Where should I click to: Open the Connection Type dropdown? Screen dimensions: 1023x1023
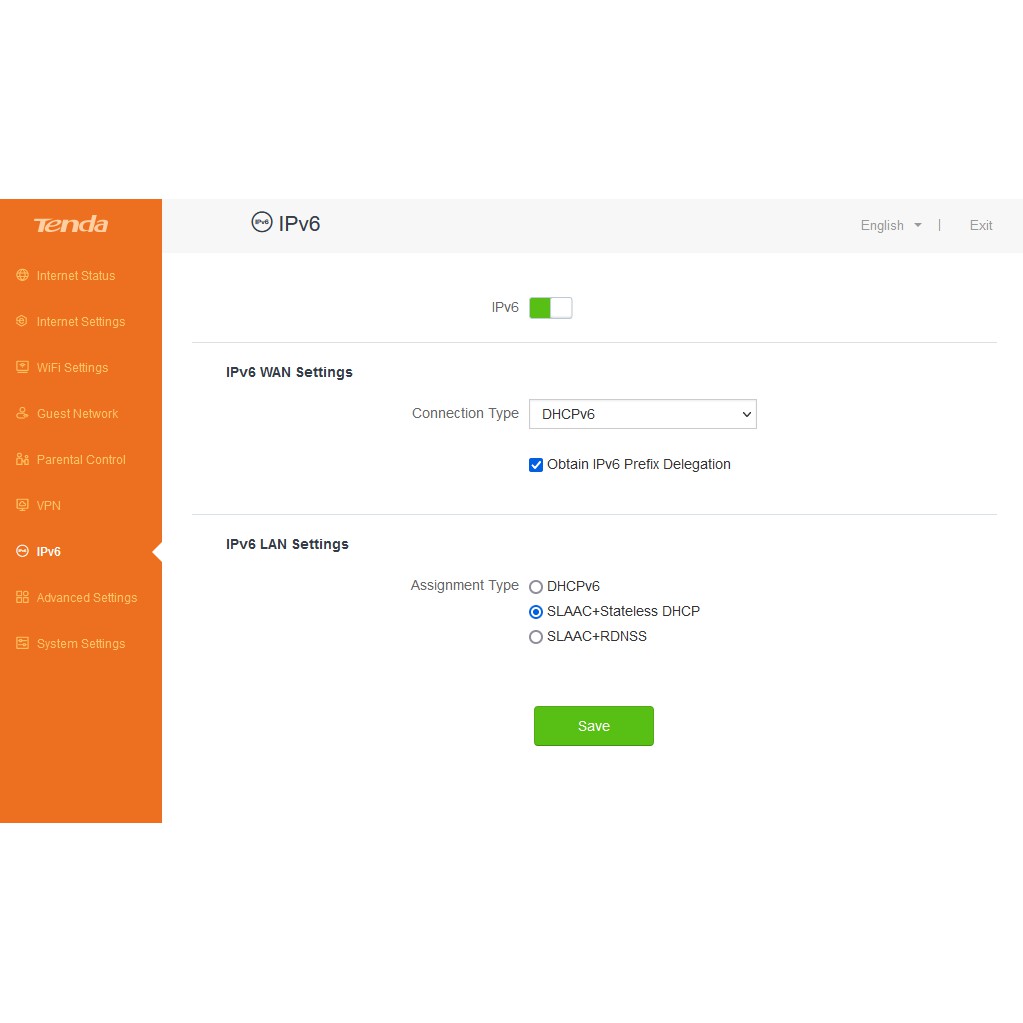(x=642, y=414)
